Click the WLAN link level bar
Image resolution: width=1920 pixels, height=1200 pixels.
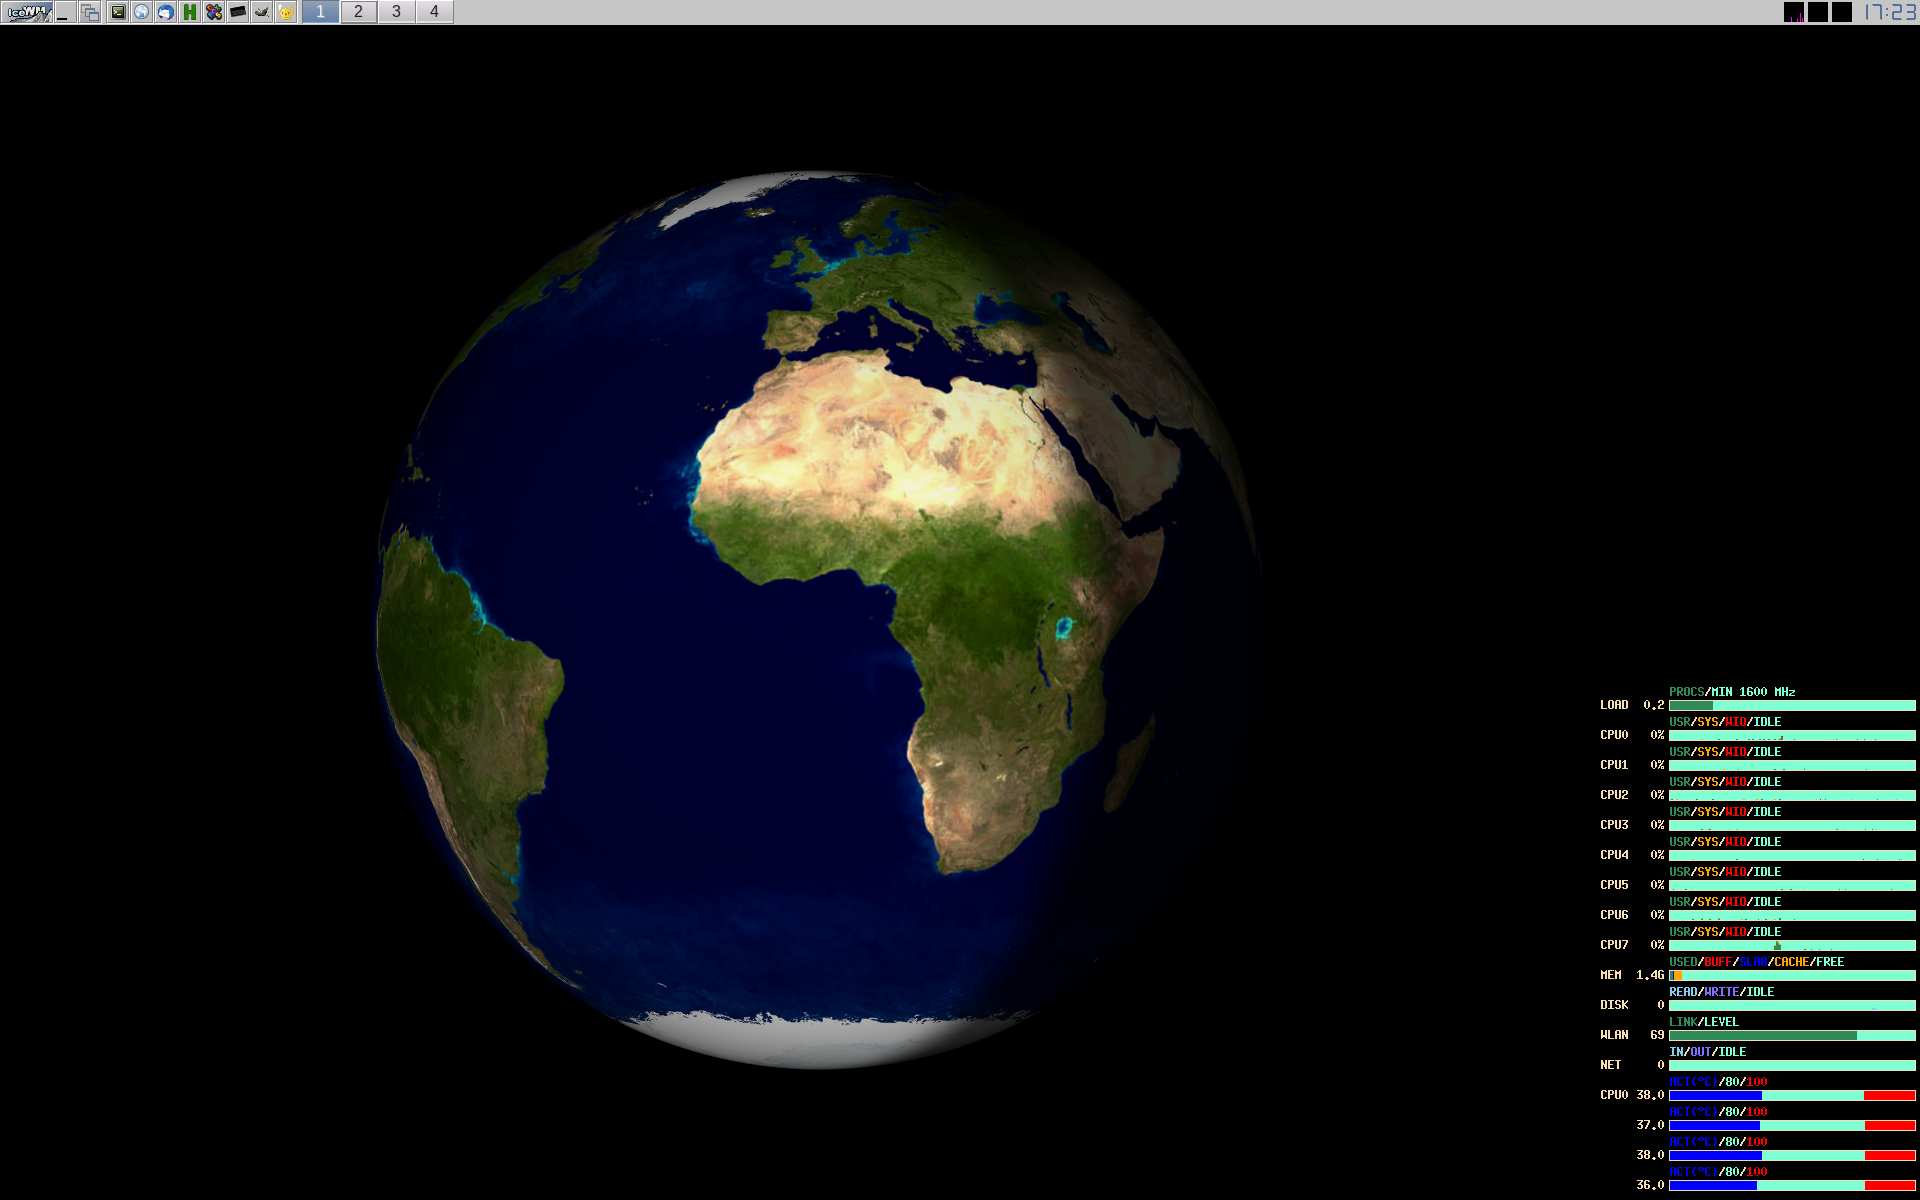coord(1792,1035)
